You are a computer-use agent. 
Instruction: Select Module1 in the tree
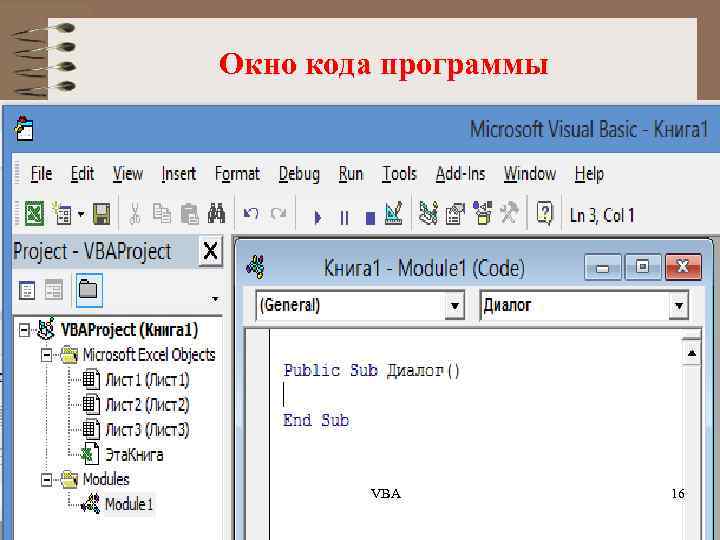tap(129, 504)
